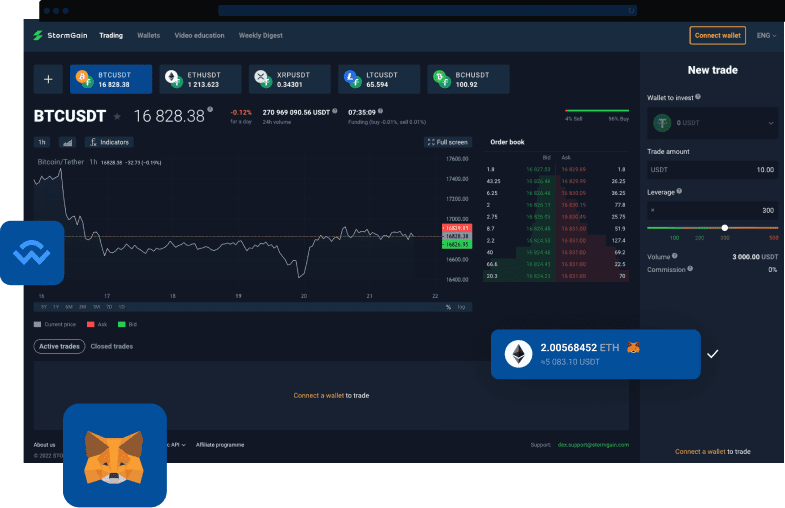The height and width of the screenshot is (508, 785).
Task: Favorite BTCUSDT with the star icon
Action: tap(117, 117)
